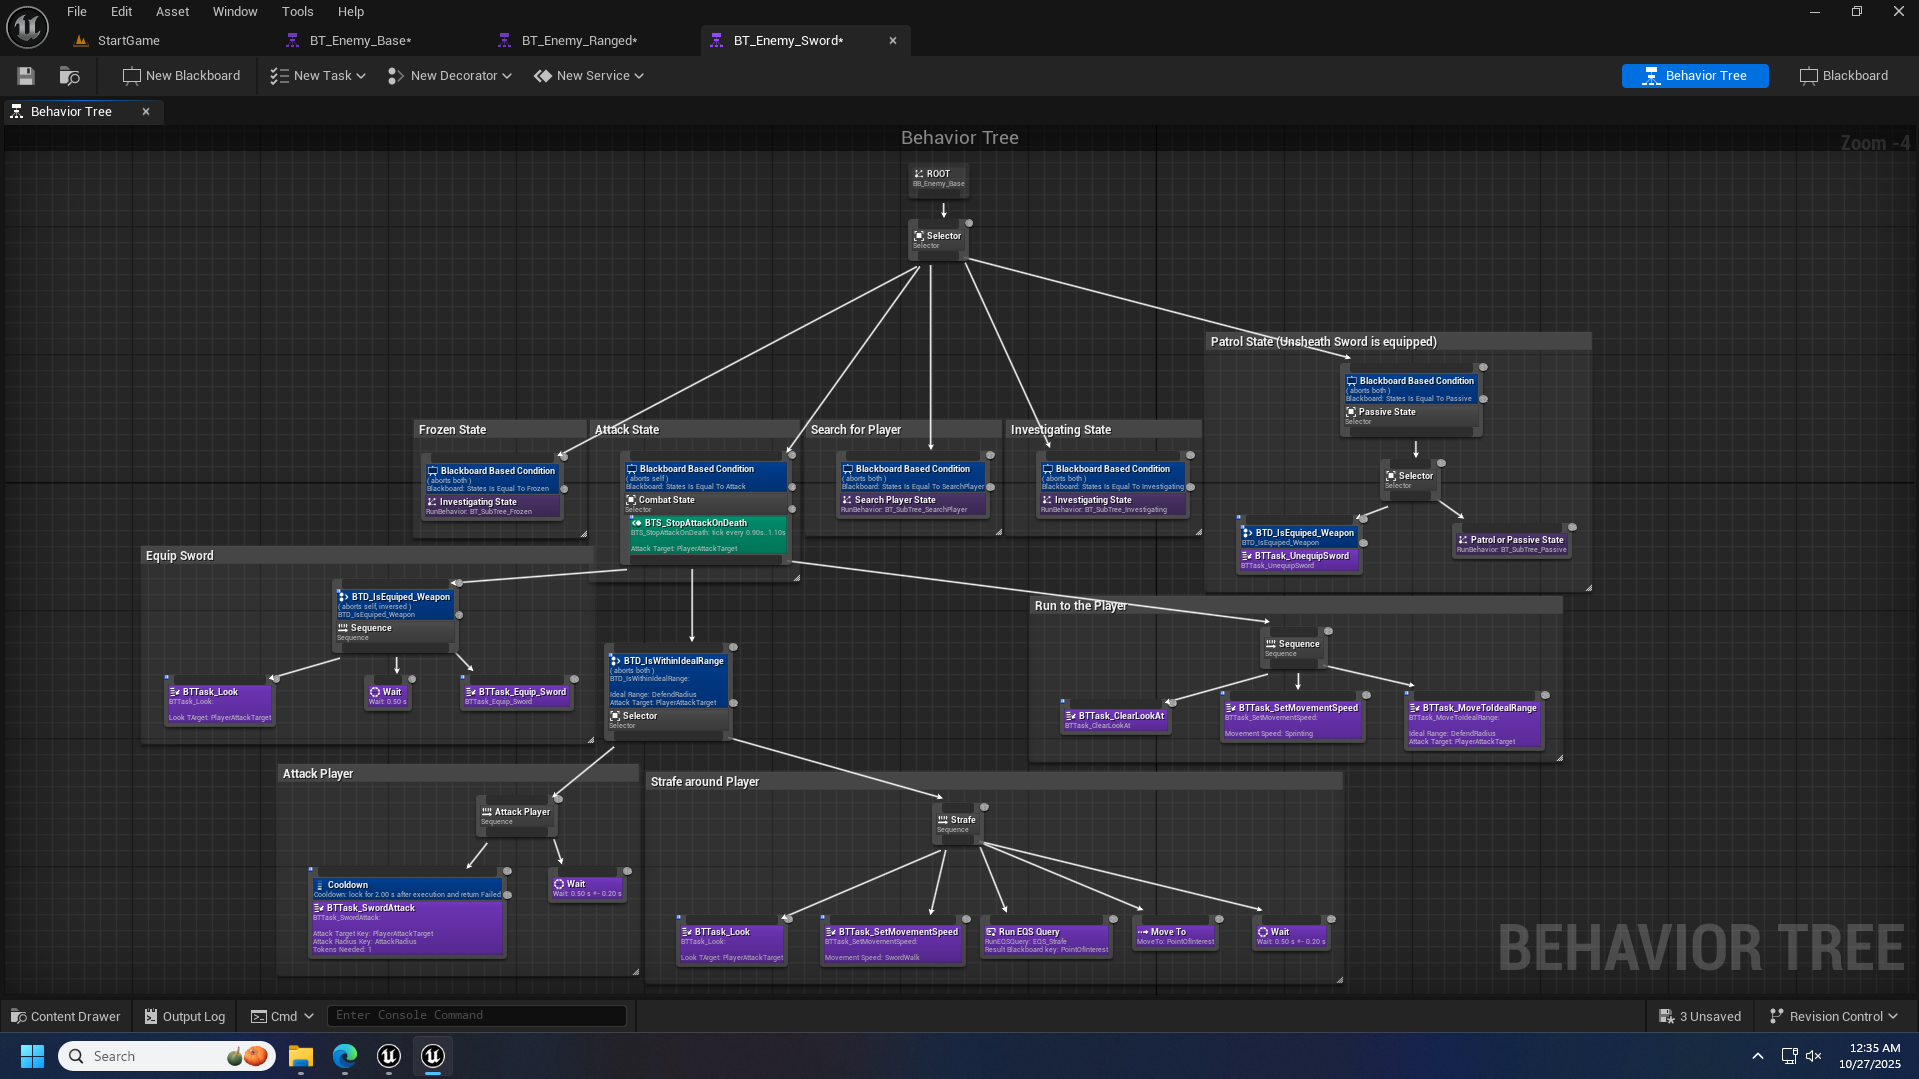Image resolution: width=1919 pixels, height=1079 pixels.
Task: Select the Cooldown decorator node
Action: (x=406, y=889)
